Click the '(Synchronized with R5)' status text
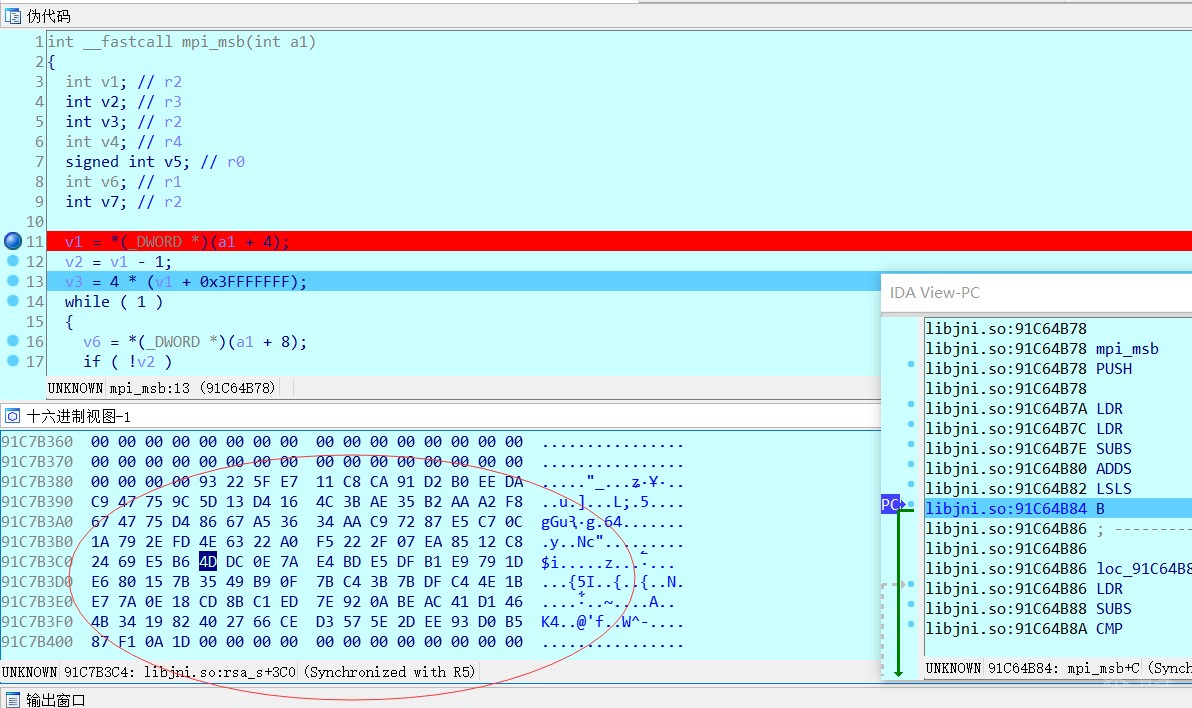 tap(388, 671)
